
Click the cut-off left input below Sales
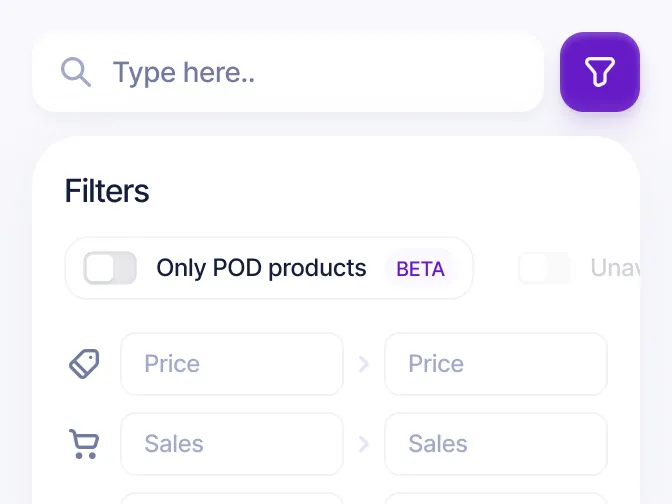(x=232, y=498)
